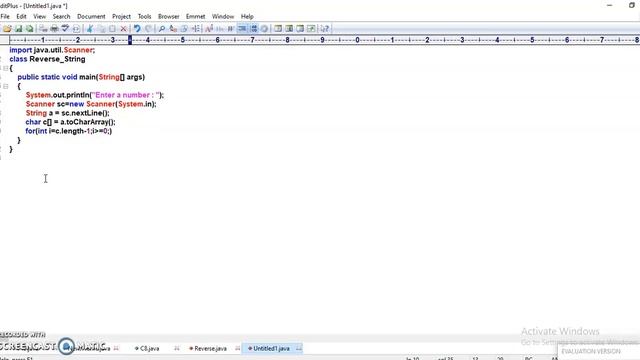The width and height of the screenshot is (640, 360).
Task: Click the Cut scissors icon
Action: point(90,29)
